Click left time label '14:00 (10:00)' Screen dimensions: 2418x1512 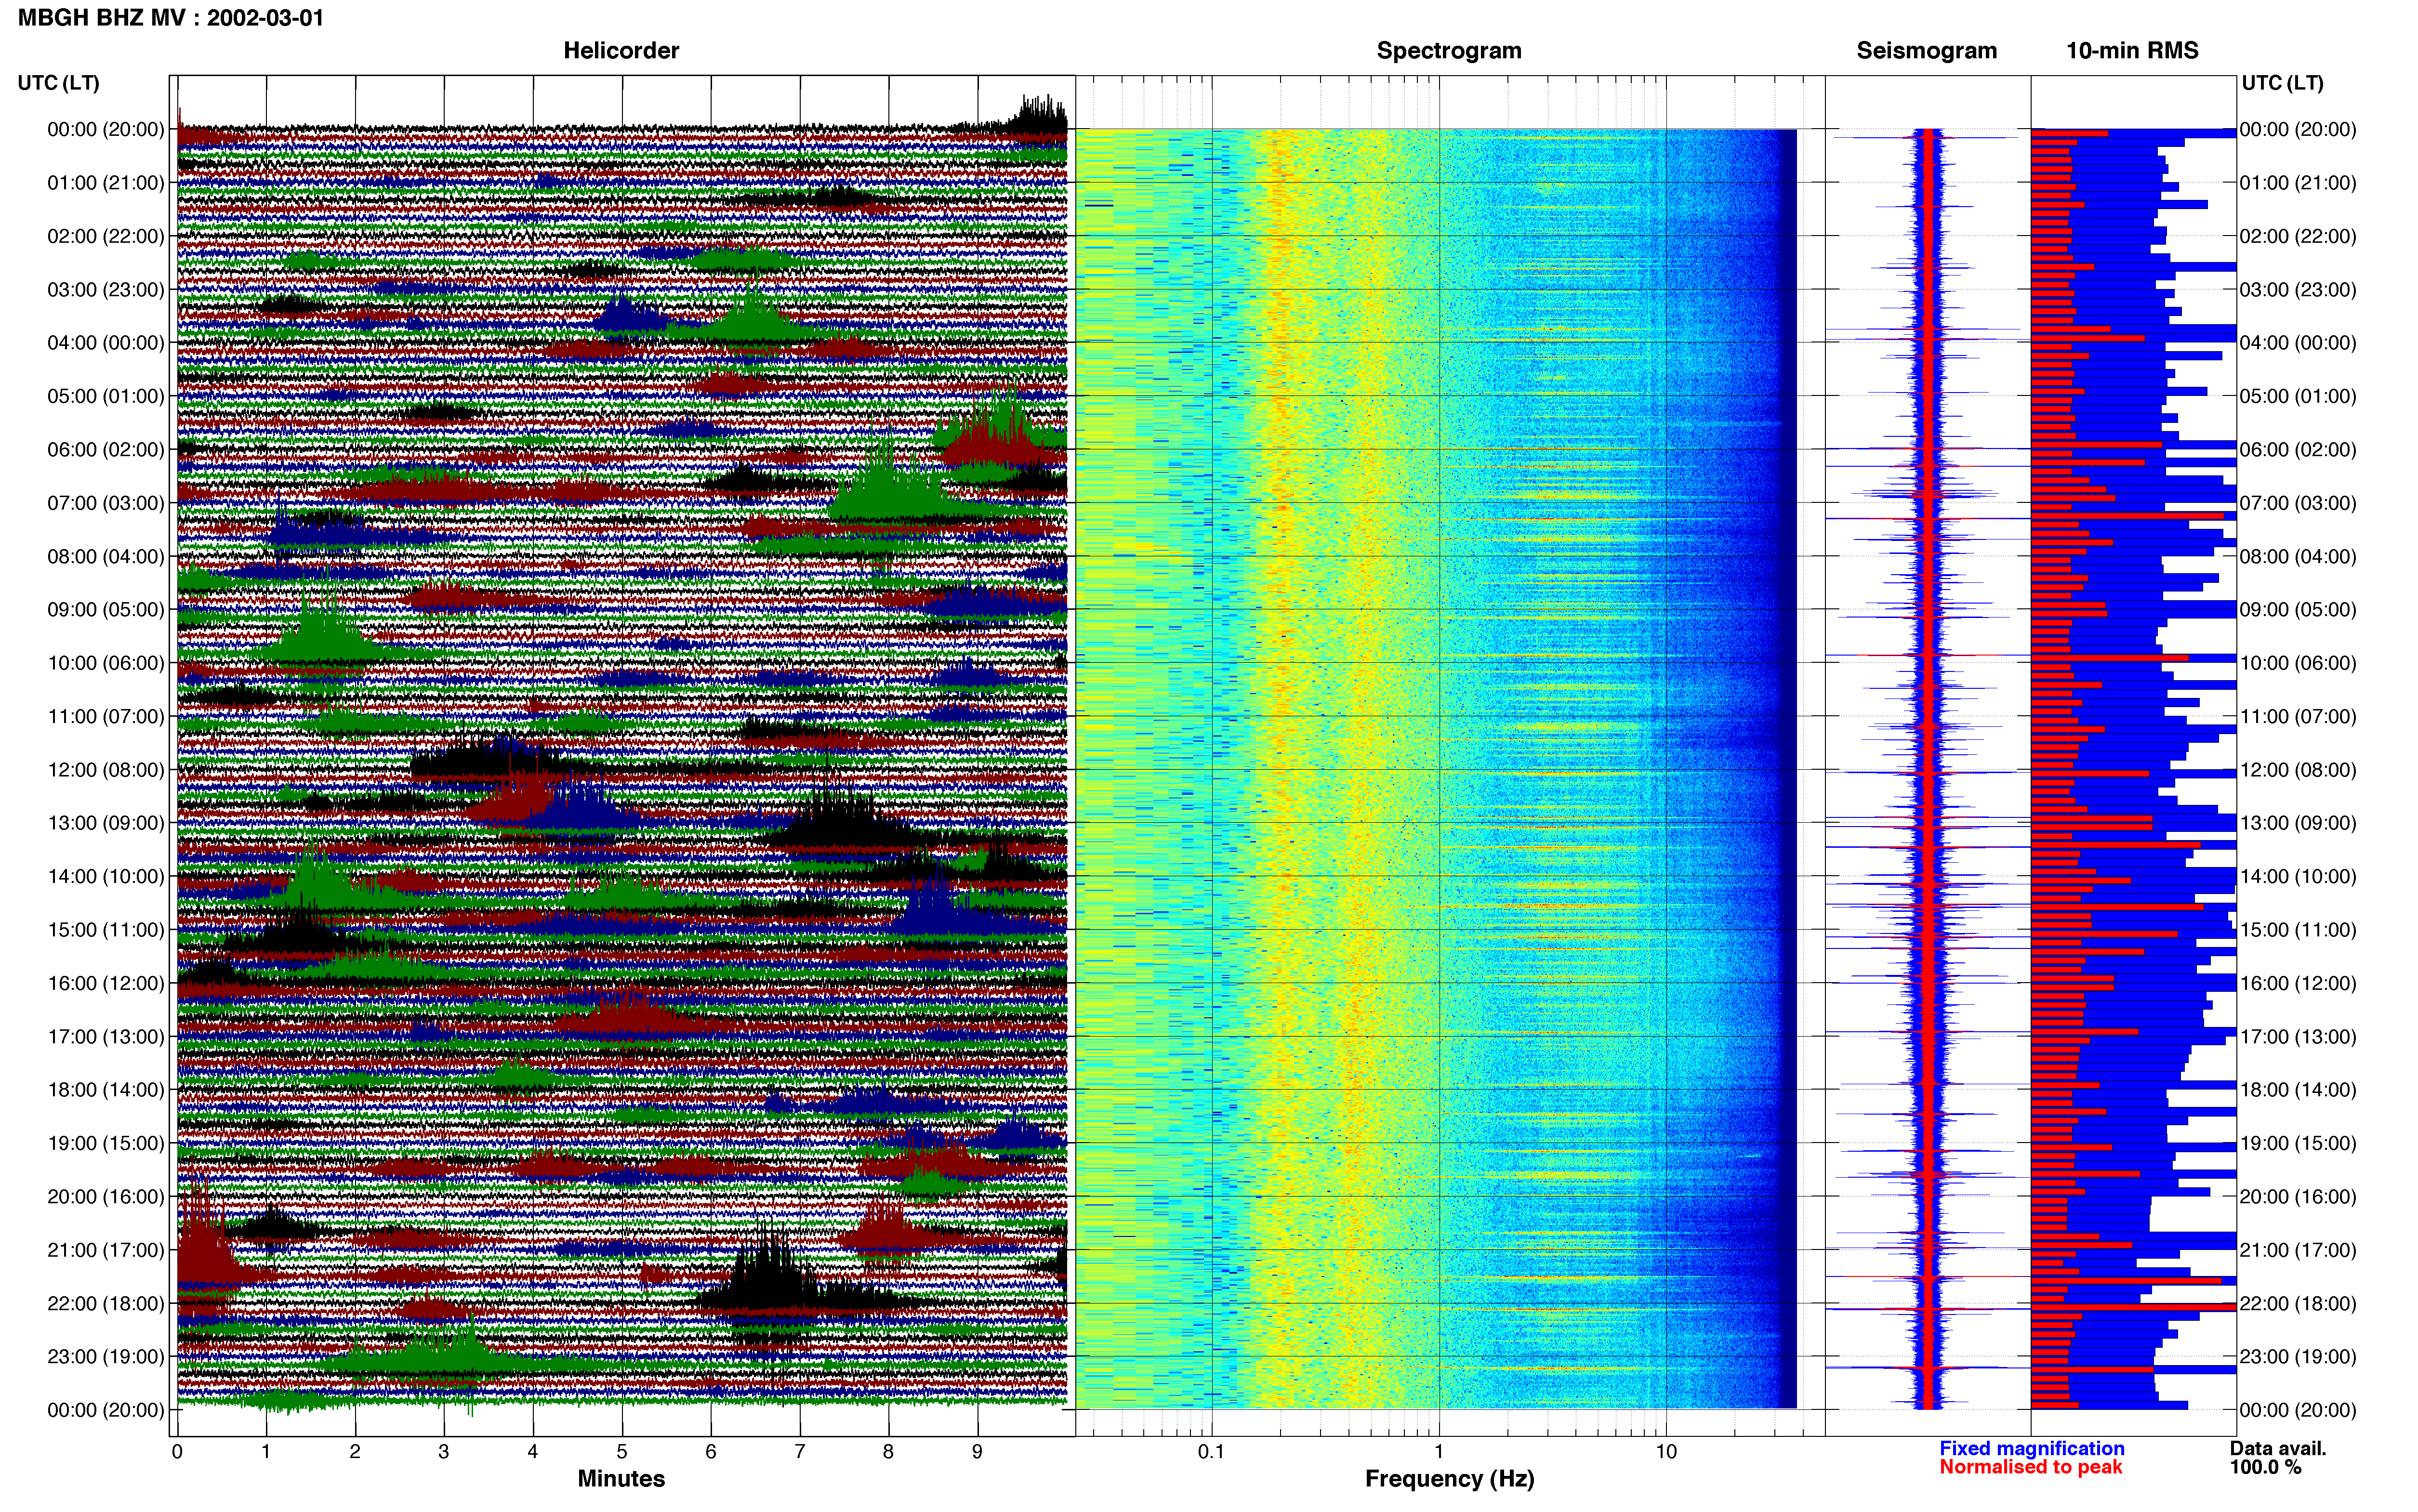point(106,877)
